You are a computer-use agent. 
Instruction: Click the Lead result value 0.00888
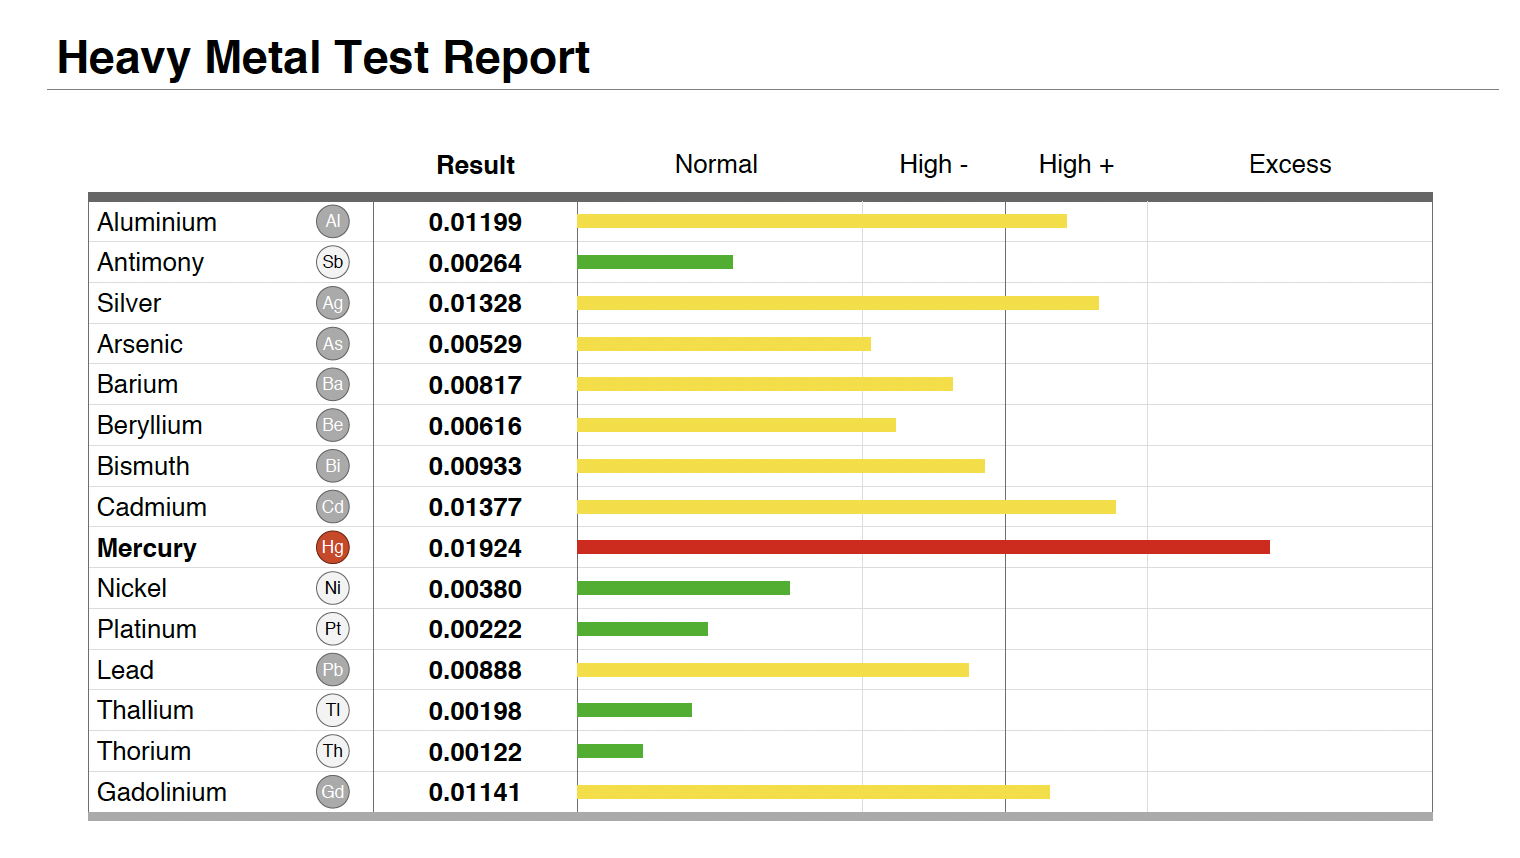(x=475, y=670)
